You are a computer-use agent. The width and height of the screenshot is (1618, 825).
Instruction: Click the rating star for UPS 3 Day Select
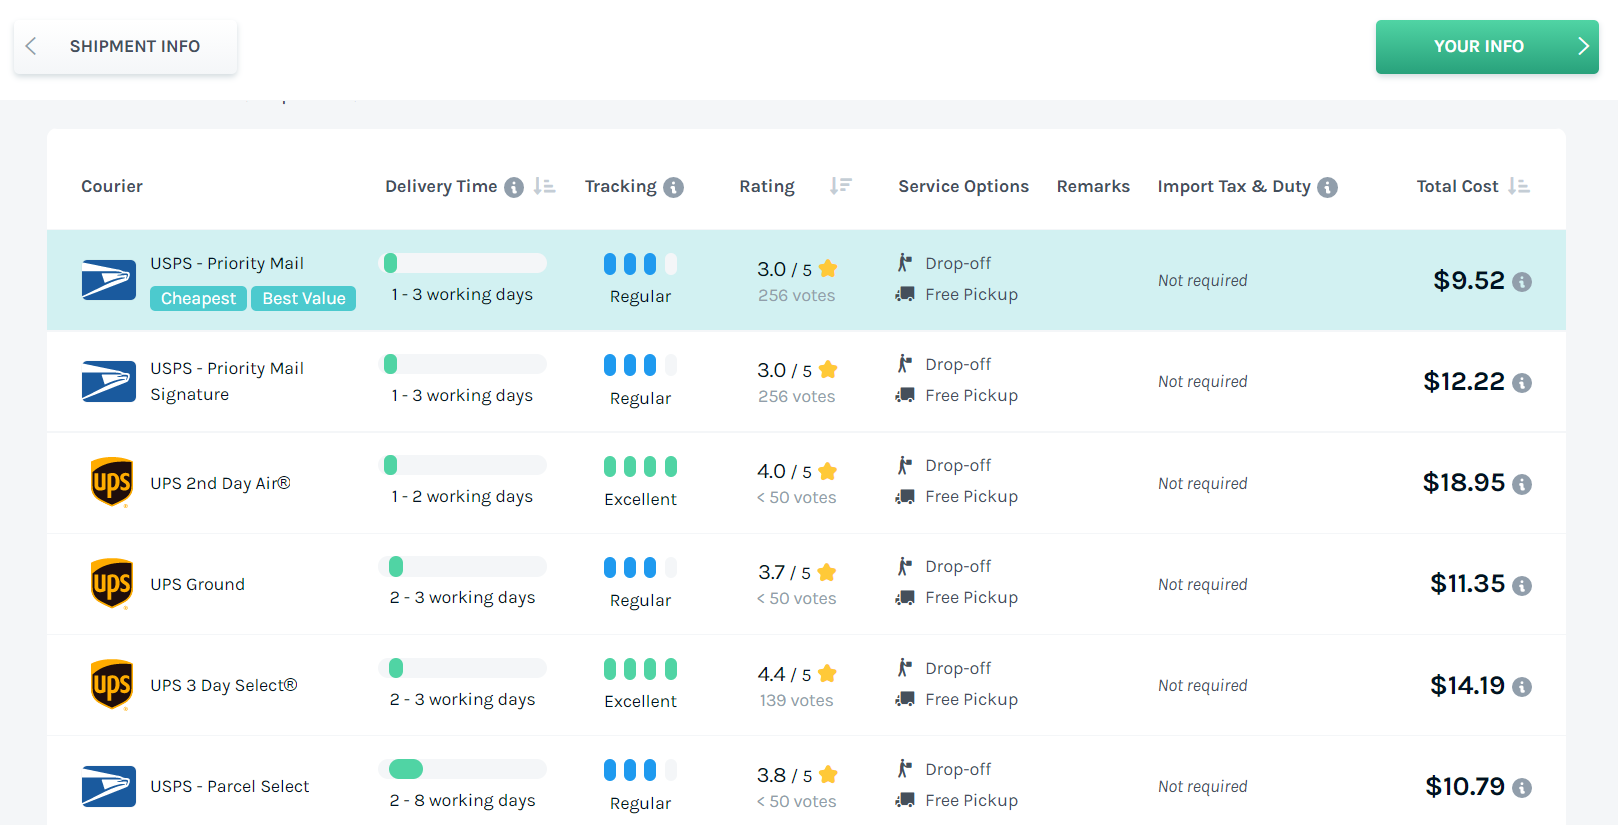pos(827,674)
